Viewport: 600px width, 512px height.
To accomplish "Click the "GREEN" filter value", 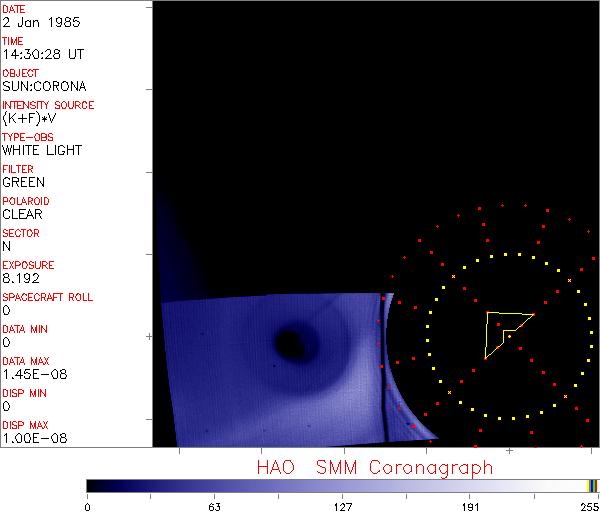I will point(23,182).
